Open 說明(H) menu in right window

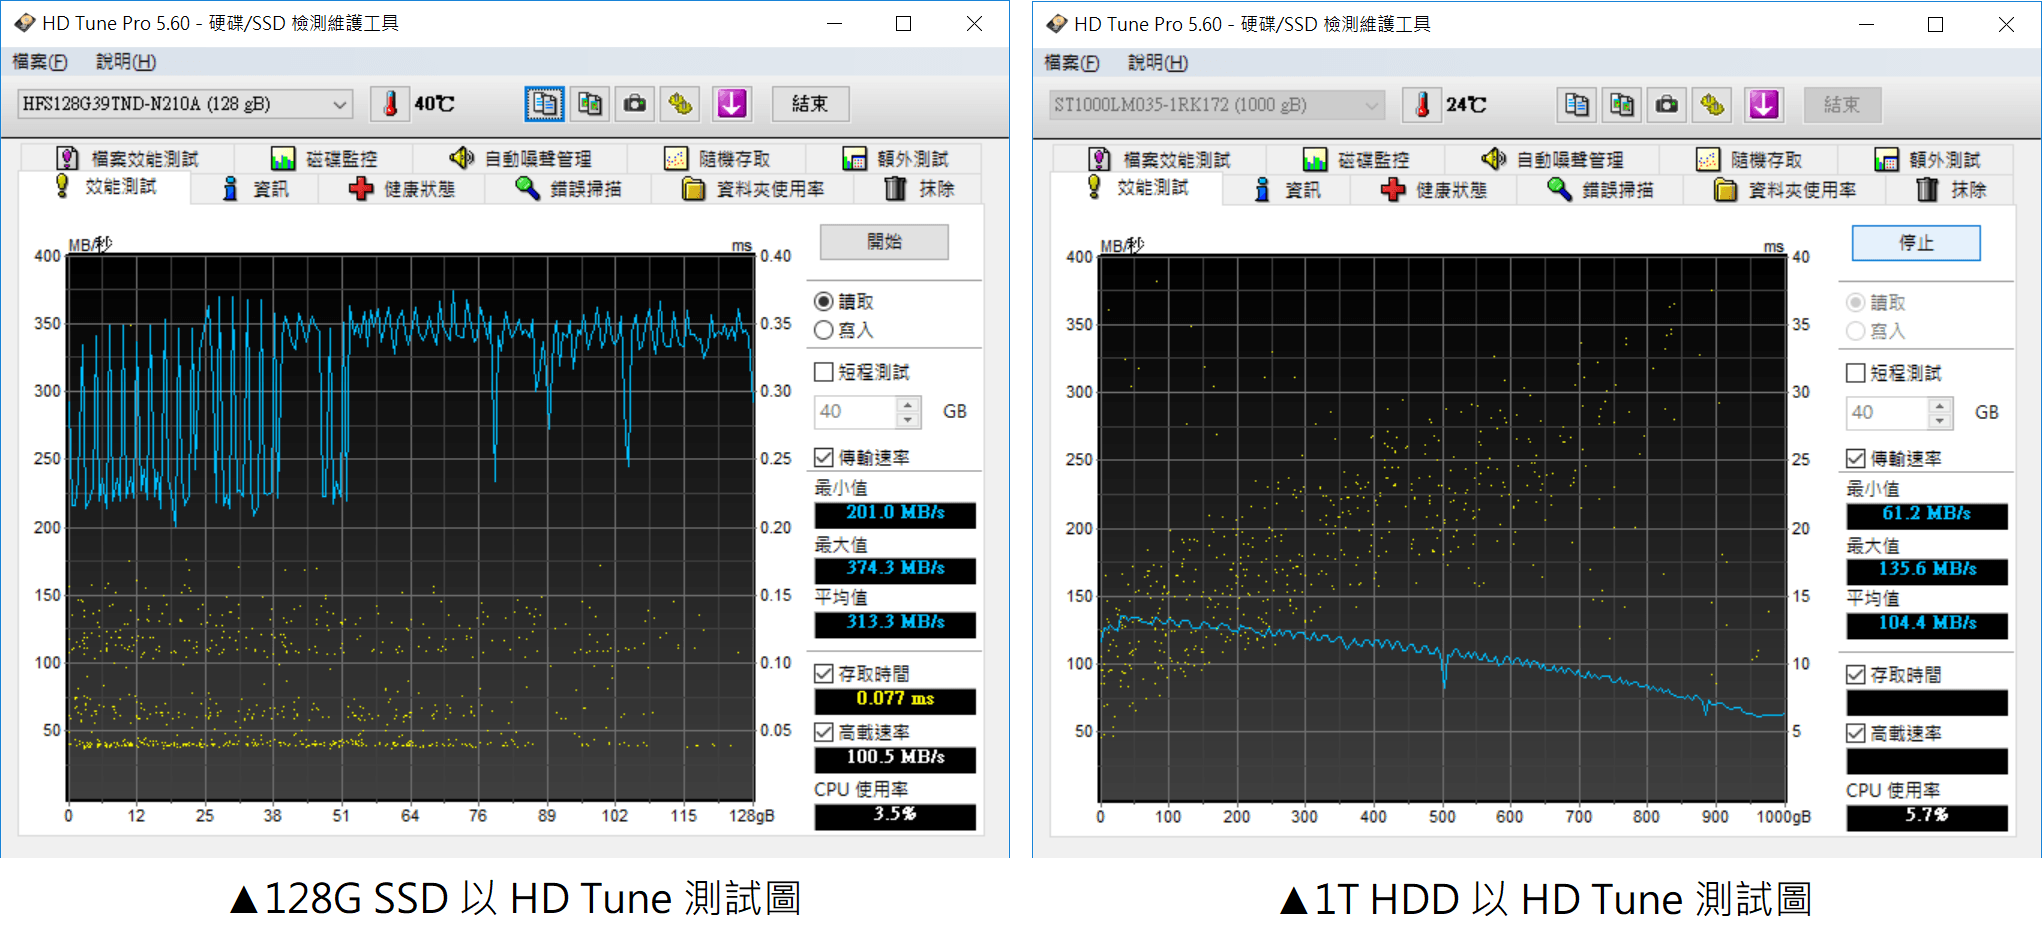1158,63
